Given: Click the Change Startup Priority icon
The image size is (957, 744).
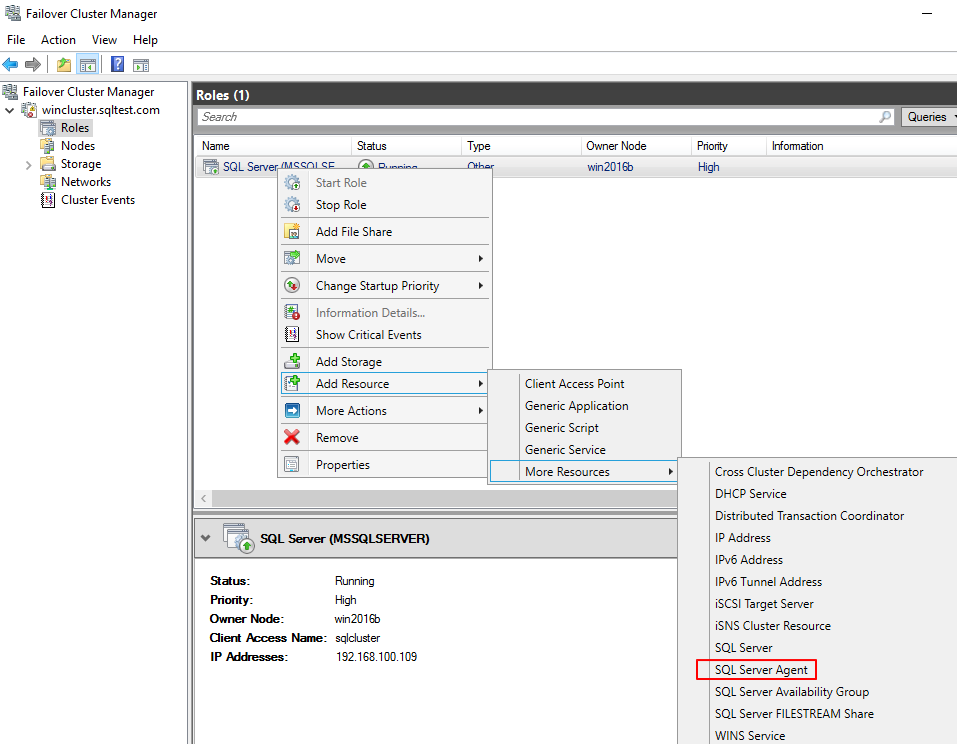Looking at the screenshot, I should point(292,285).
